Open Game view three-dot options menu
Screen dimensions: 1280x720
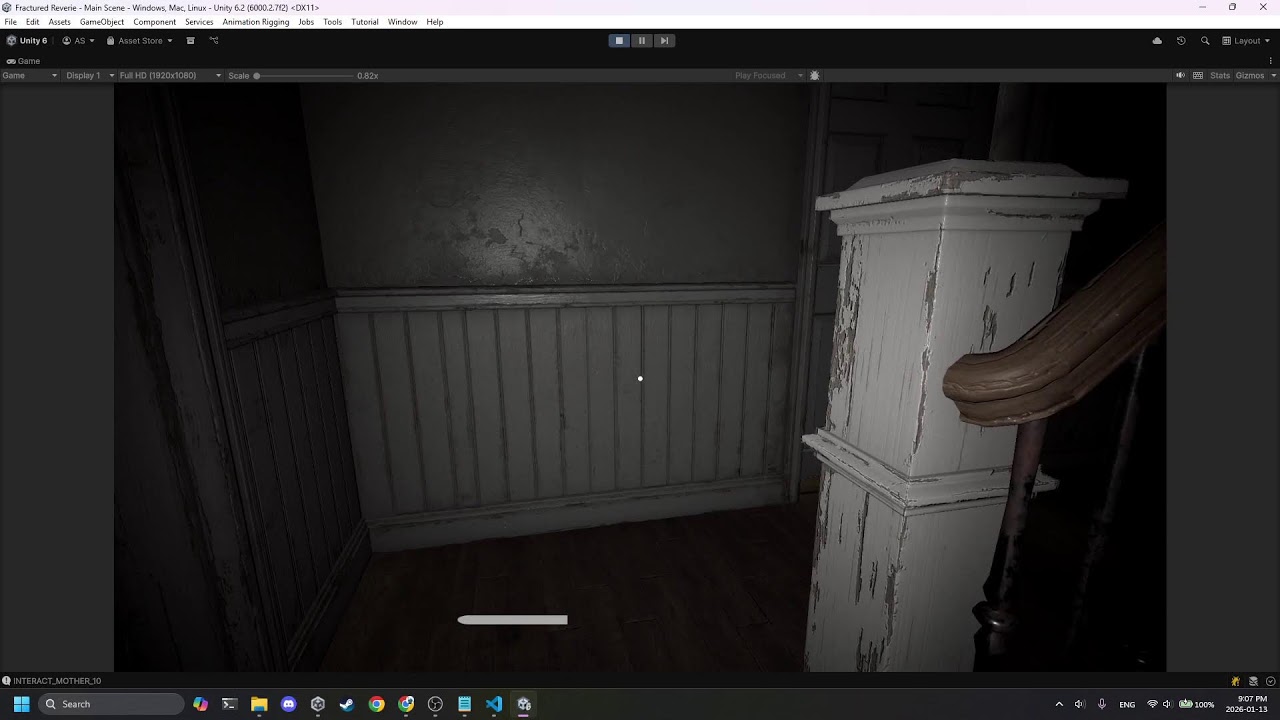pyautogui.click(x=1271, y=61)
